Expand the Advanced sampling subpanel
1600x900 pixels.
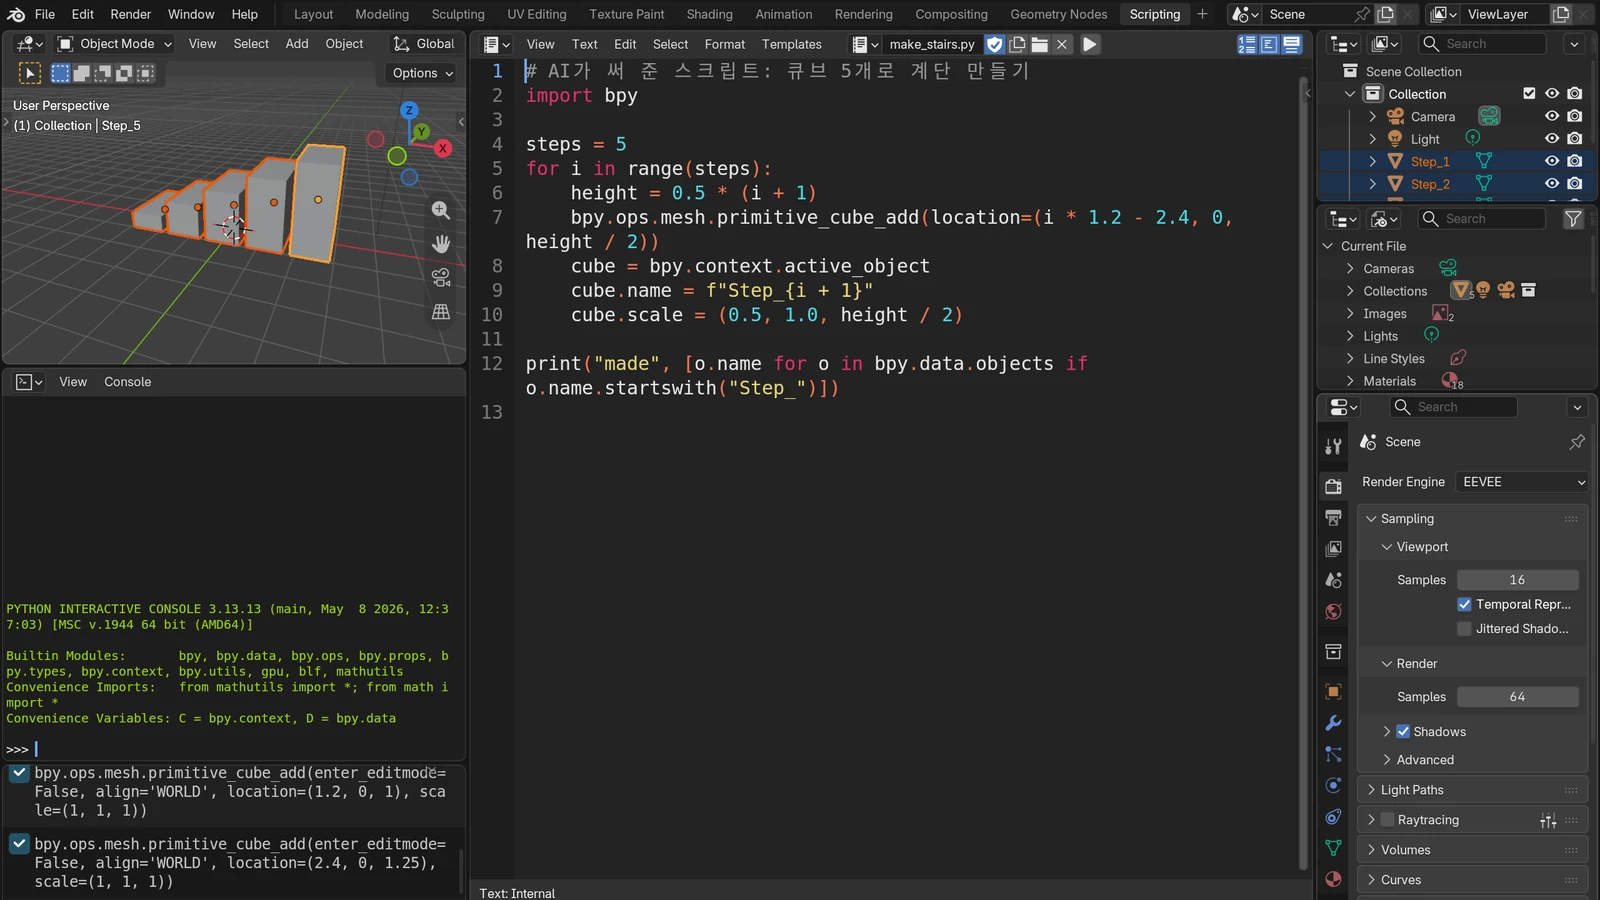(1387, 760)
